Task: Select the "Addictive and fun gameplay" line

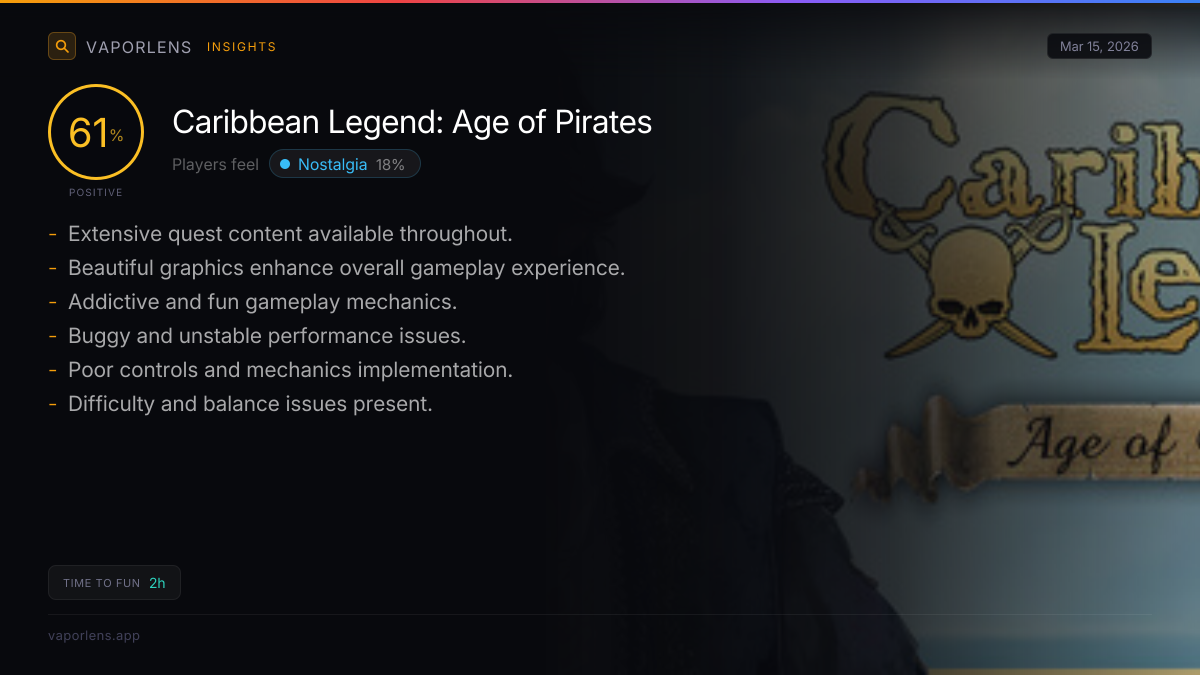Action: (x=262, y=302)
